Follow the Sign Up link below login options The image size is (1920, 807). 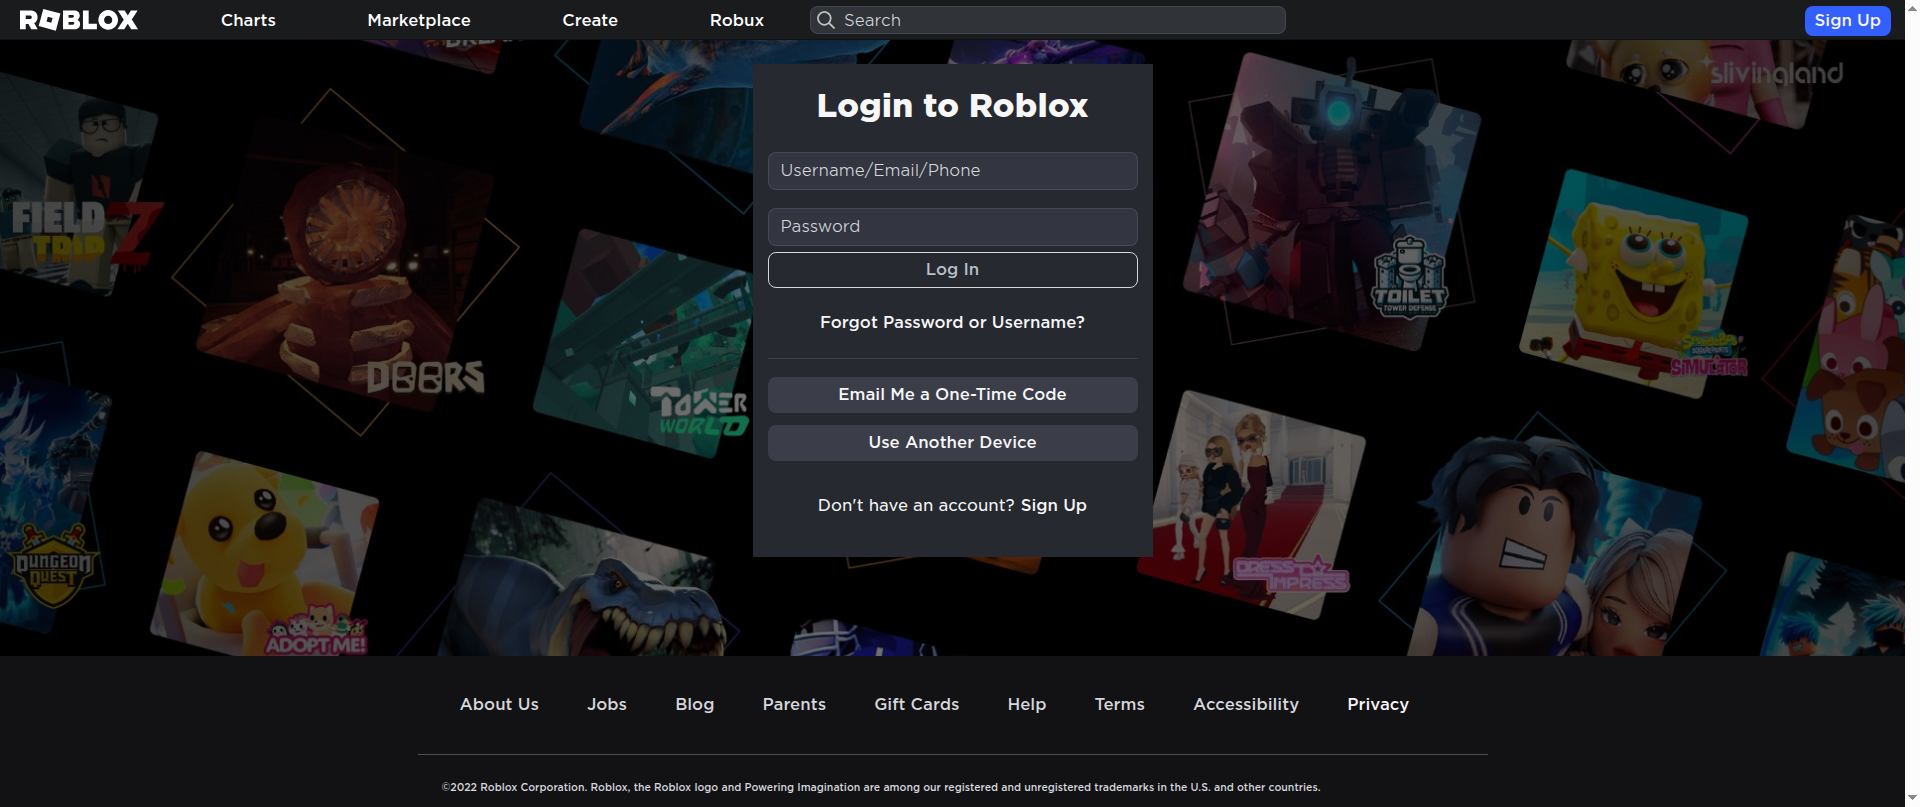point(1053,505)
